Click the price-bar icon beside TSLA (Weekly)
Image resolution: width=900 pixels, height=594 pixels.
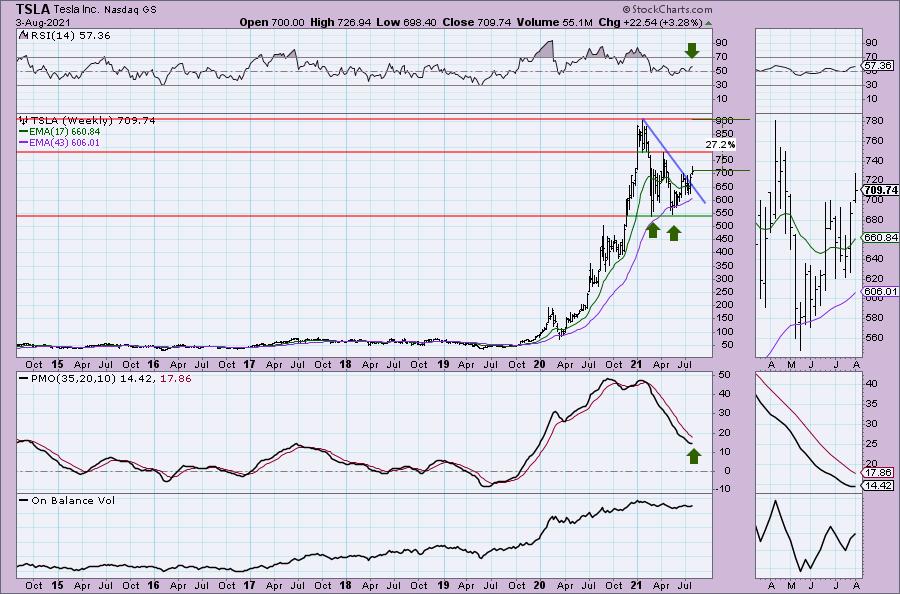click(24, 121)
